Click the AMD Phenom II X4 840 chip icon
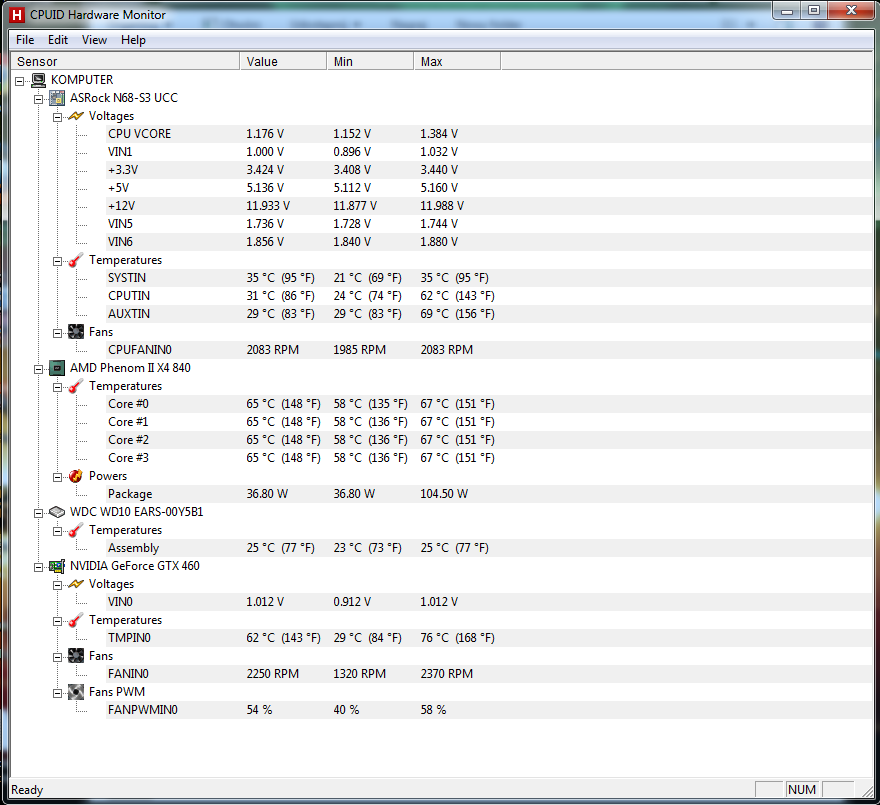Screen dimensions: 880x805 57,368
